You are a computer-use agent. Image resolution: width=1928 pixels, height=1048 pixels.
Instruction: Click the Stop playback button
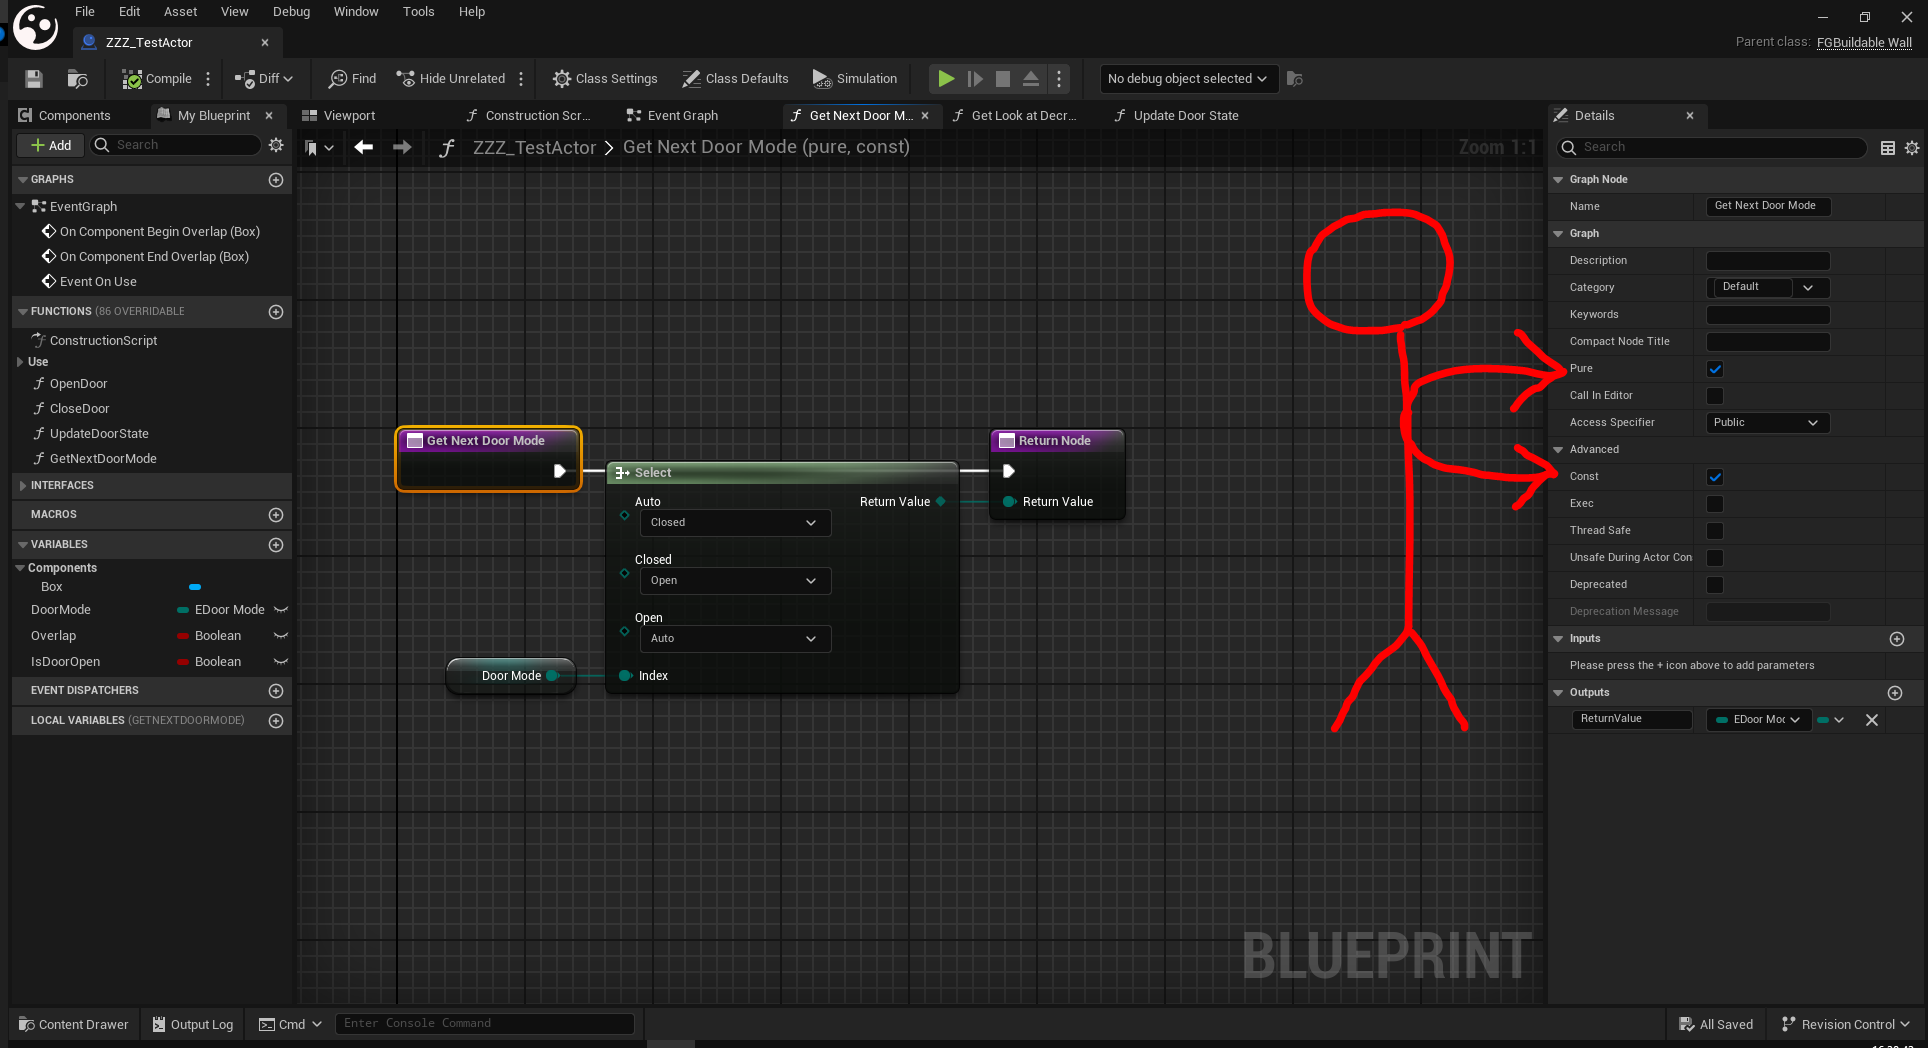click(x=1003, y=79)
